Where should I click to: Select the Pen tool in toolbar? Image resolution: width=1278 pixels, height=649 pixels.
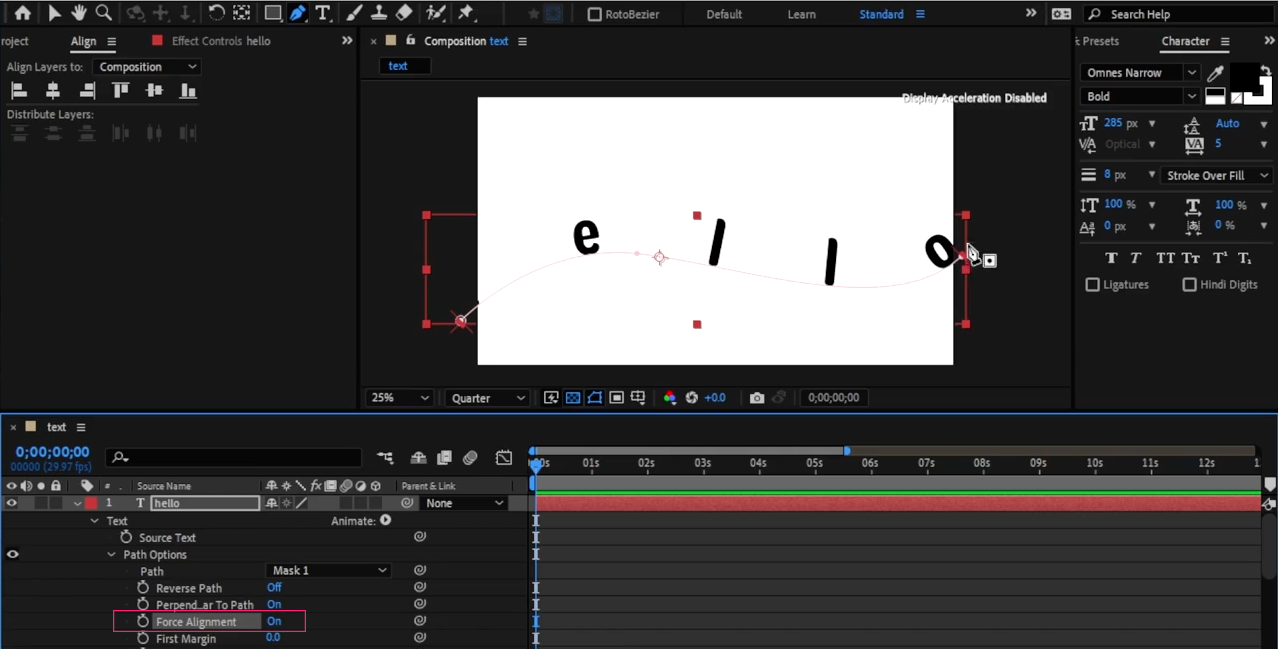click(298, 14)
